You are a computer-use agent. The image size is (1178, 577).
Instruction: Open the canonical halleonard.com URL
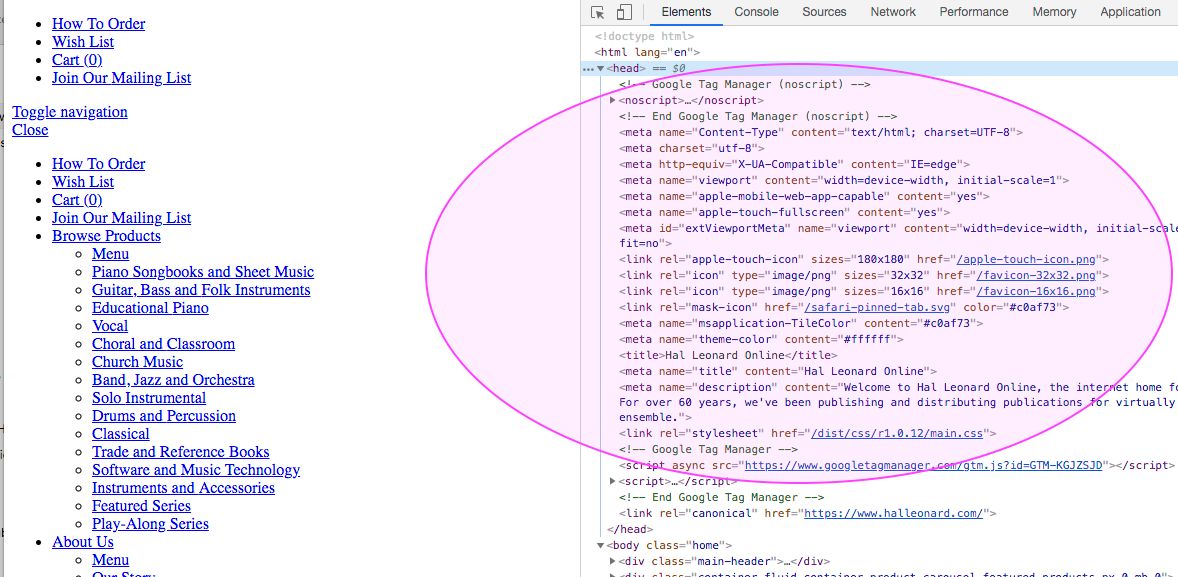pos(893,514)
